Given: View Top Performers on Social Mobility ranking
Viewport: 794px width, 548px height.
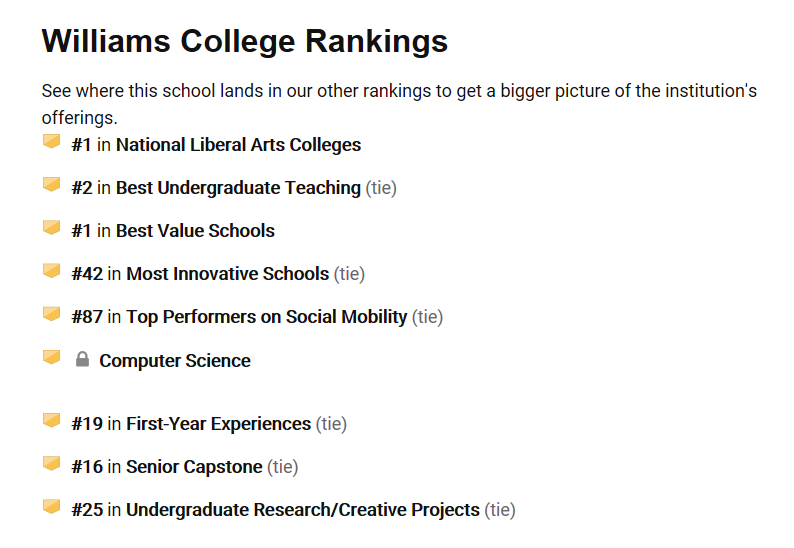Looking at the screenshot, I should [x=266, y=317].
